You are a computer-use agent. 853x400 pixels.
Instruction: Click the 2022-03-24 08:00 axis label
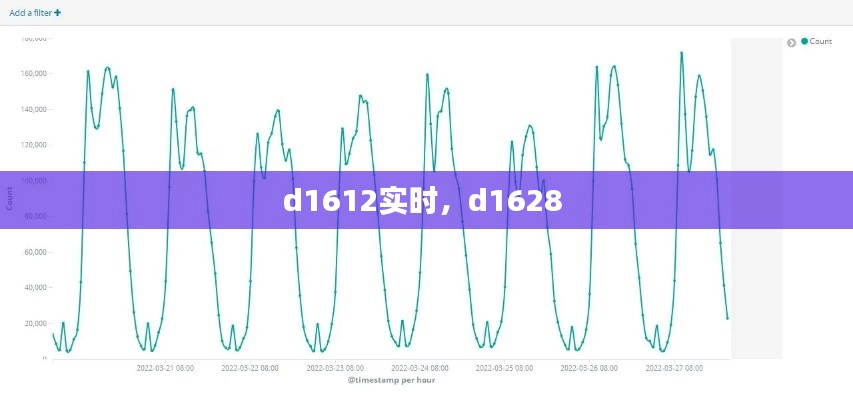coord(420,368)
